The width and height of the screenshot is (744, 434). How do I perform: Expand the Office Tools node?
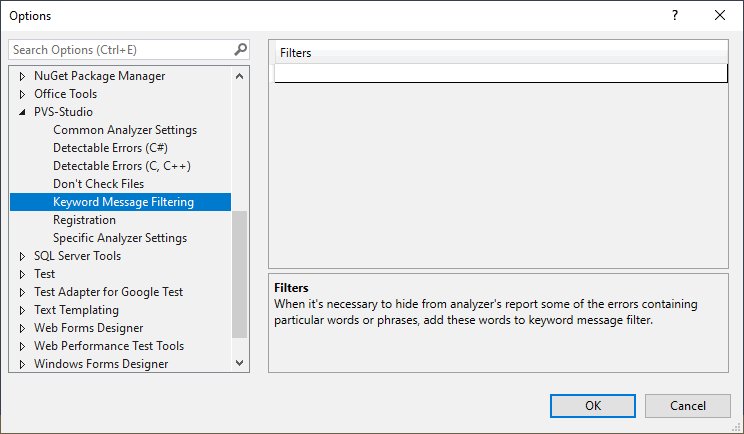click(22, 94)
